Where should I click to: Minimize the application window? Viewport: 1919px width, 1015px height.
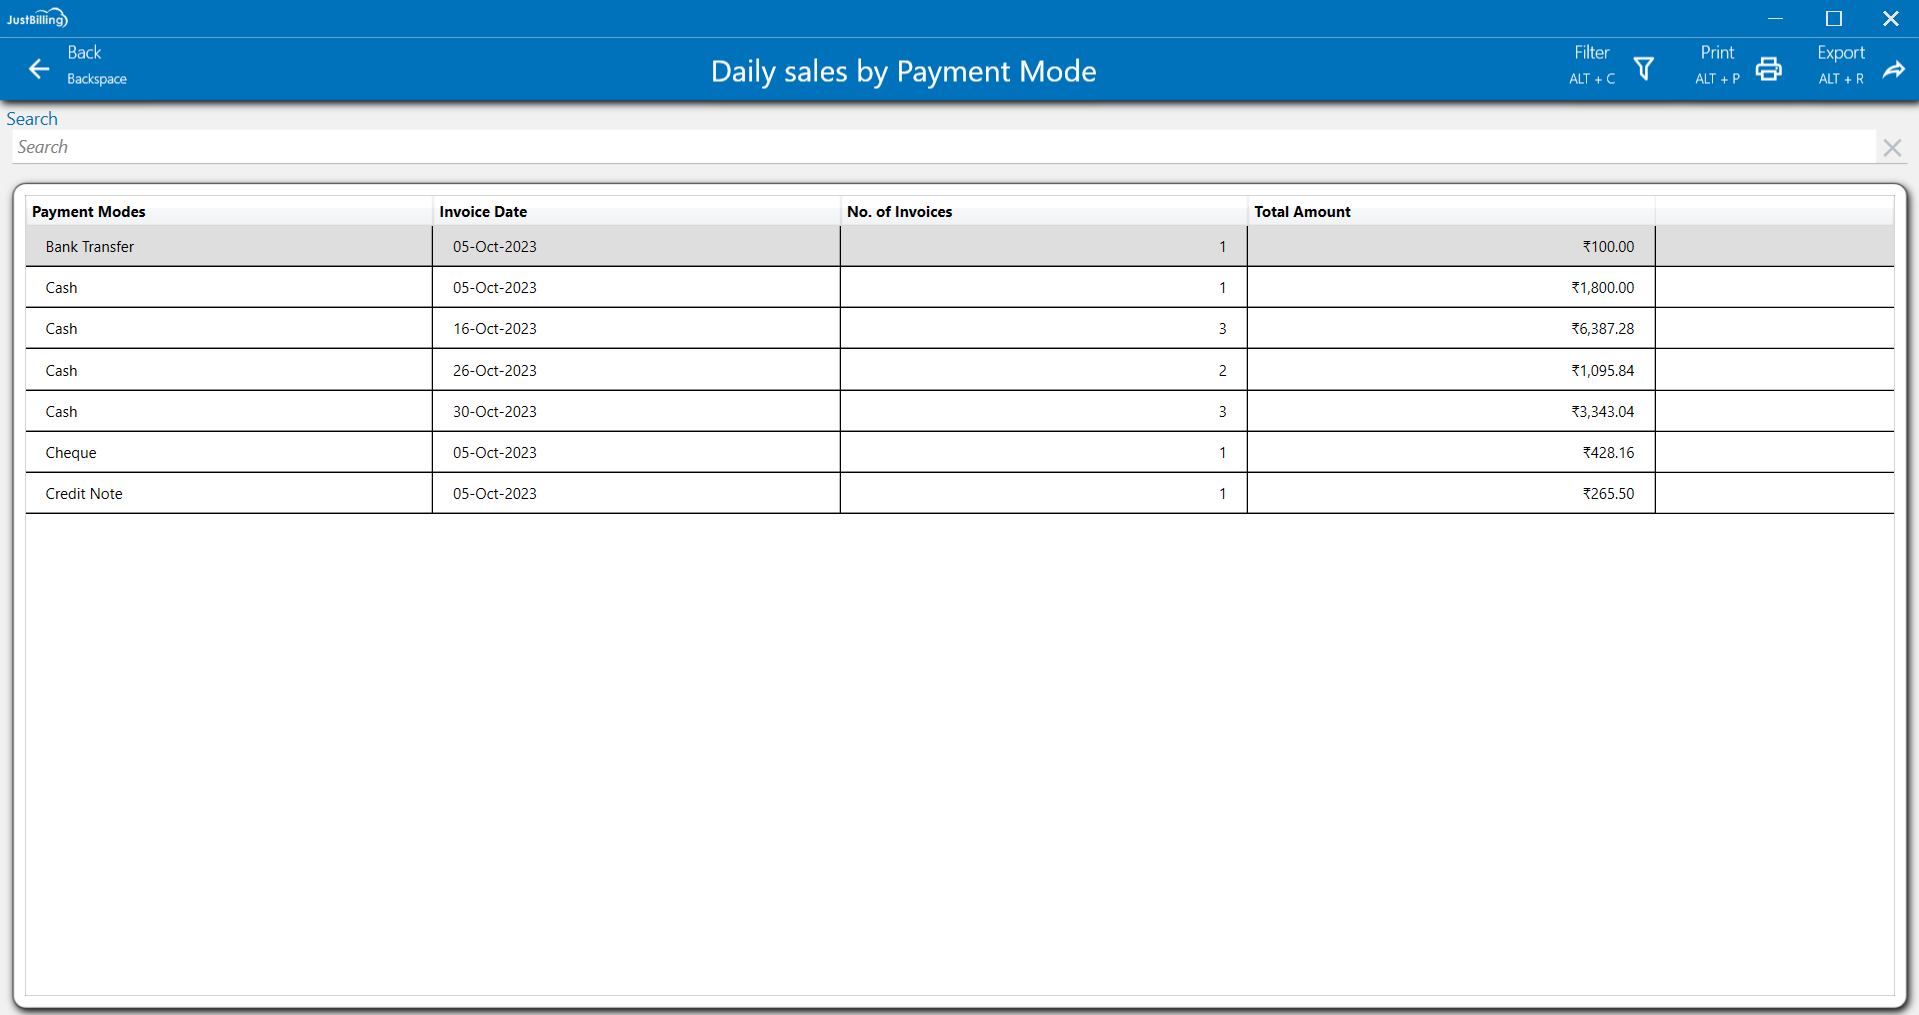coord(1775,18)
